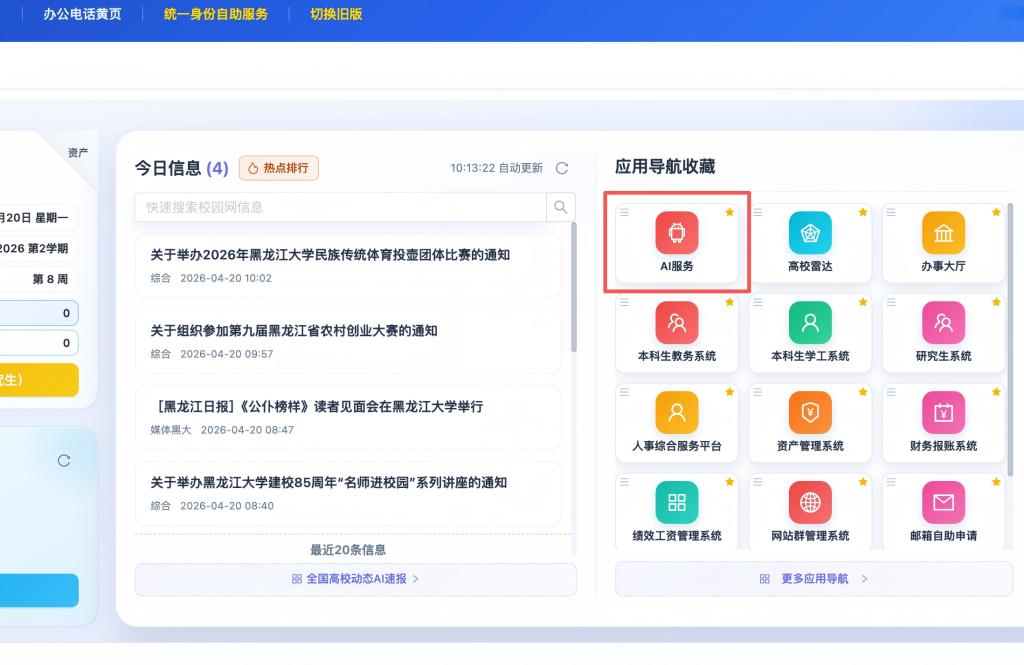The width and height of the screenshot is (1024, 665).
Task: Click the 热点排行 button
Action: coord(279,168)
